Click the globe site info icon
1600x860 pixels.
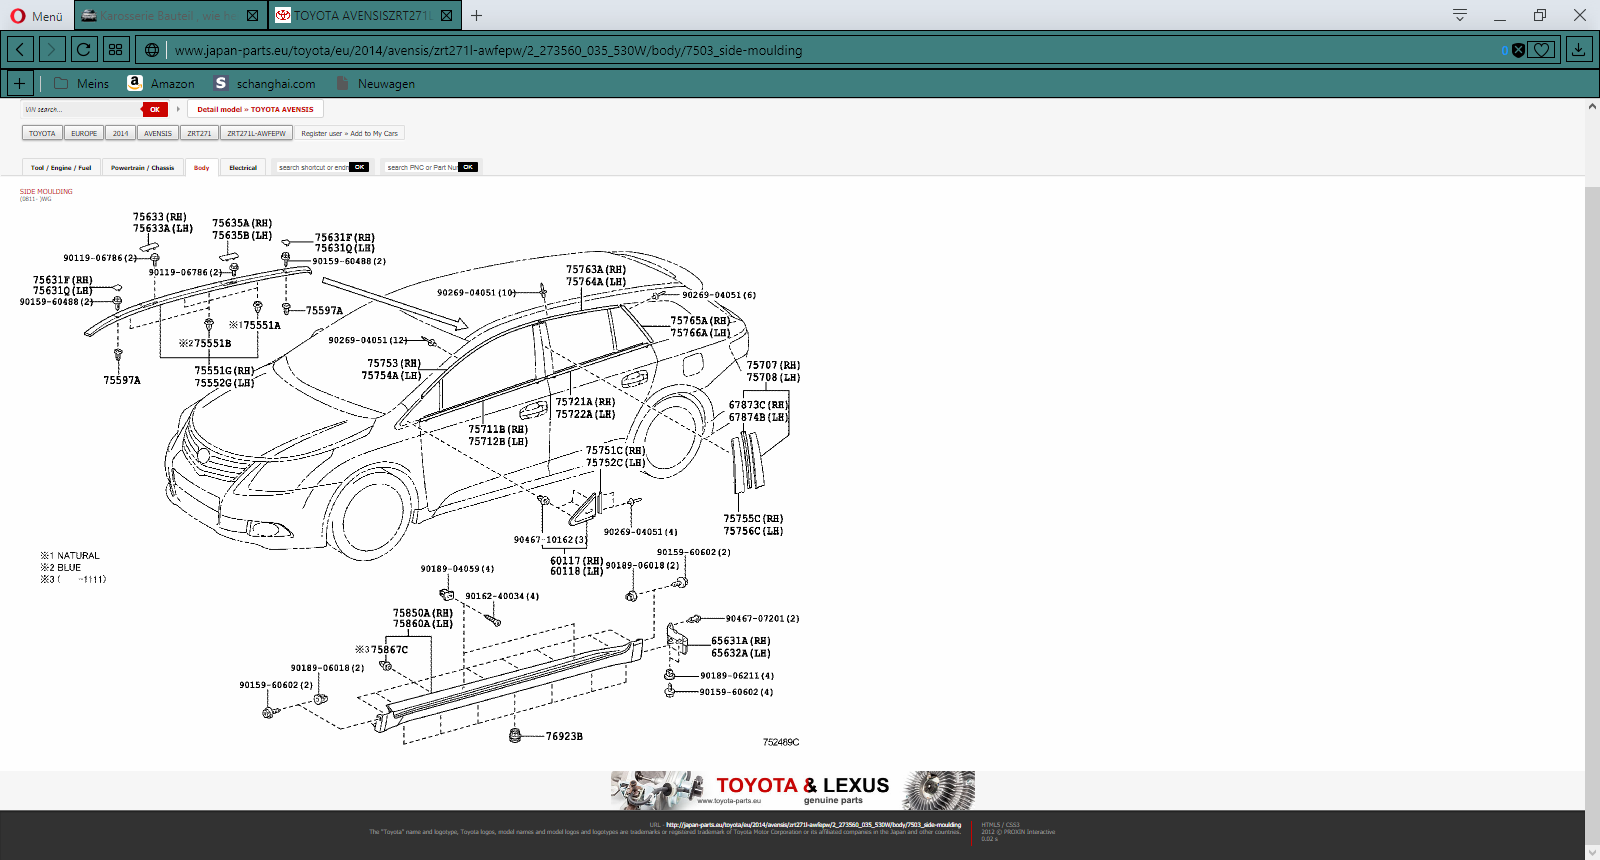152,50
